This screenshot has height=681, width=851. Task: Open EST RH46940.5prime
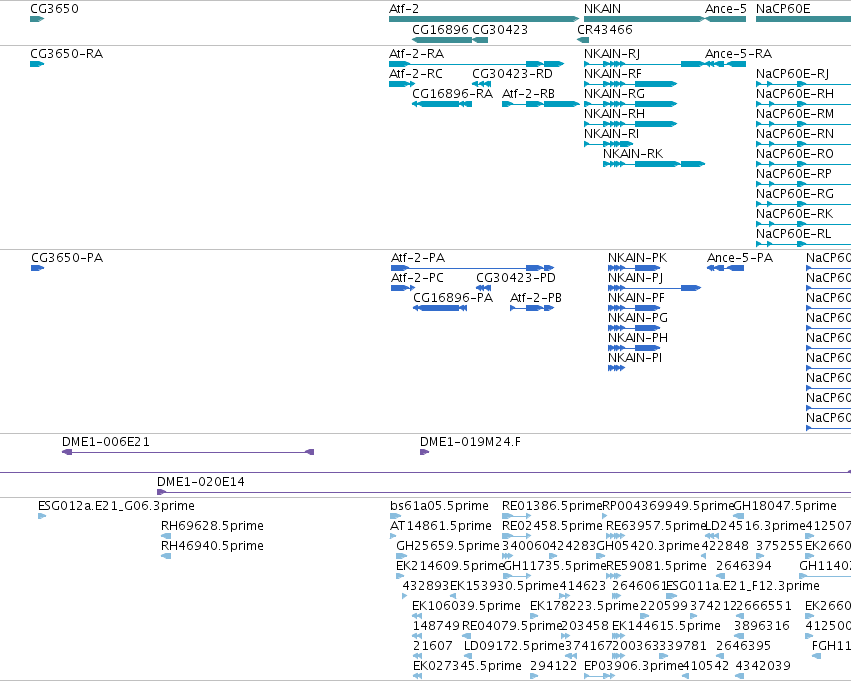212,545
